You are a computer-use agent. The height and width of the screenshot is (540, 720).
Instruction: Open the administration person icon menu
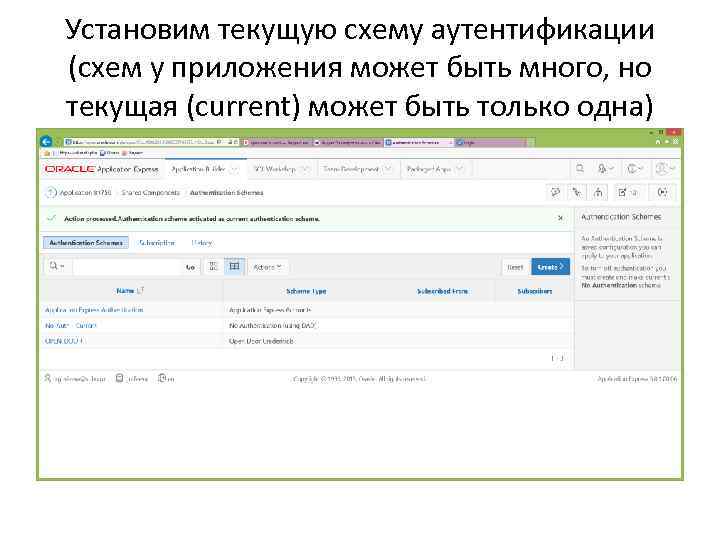(605, 169)
